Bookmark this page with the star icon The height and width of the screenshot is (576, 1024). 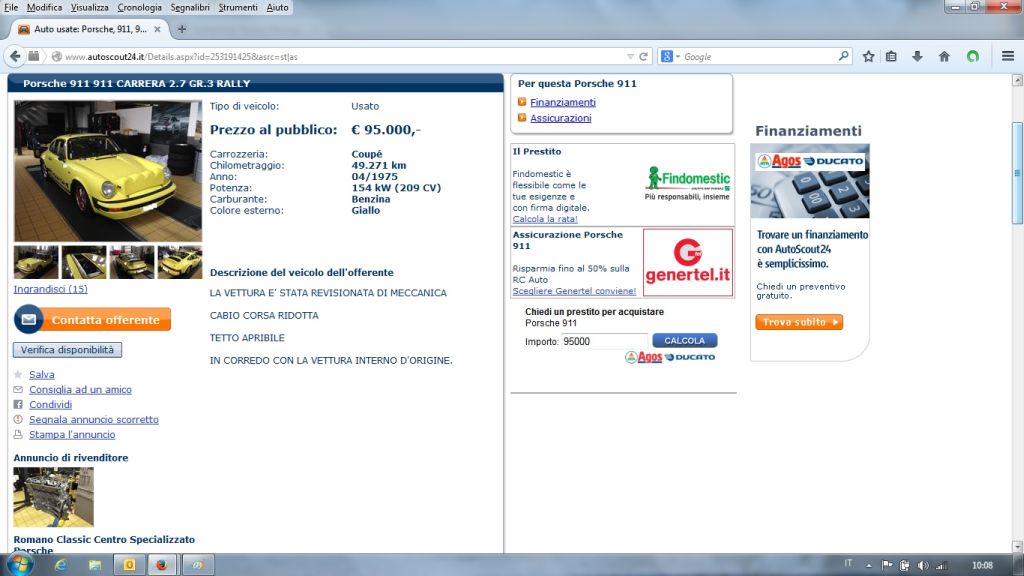(x=869, y=57)
